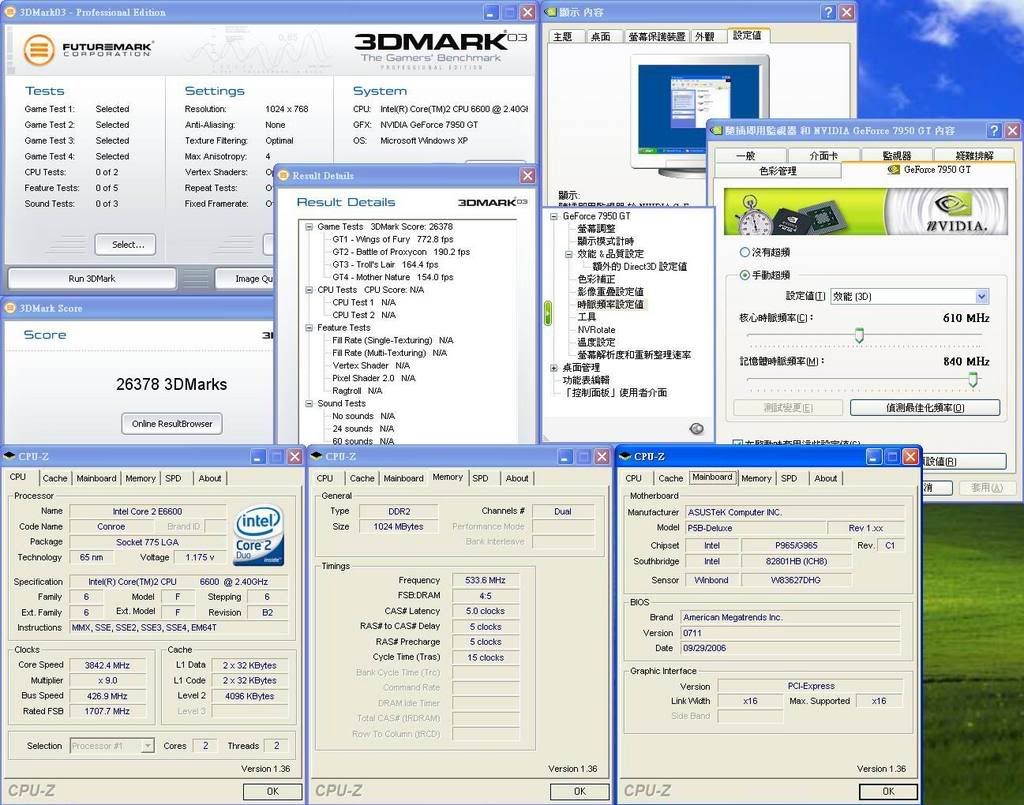
Task: Click the Core Speed 3842.4 MHz field
Action: pyautogui.click(x=107, y=665)
